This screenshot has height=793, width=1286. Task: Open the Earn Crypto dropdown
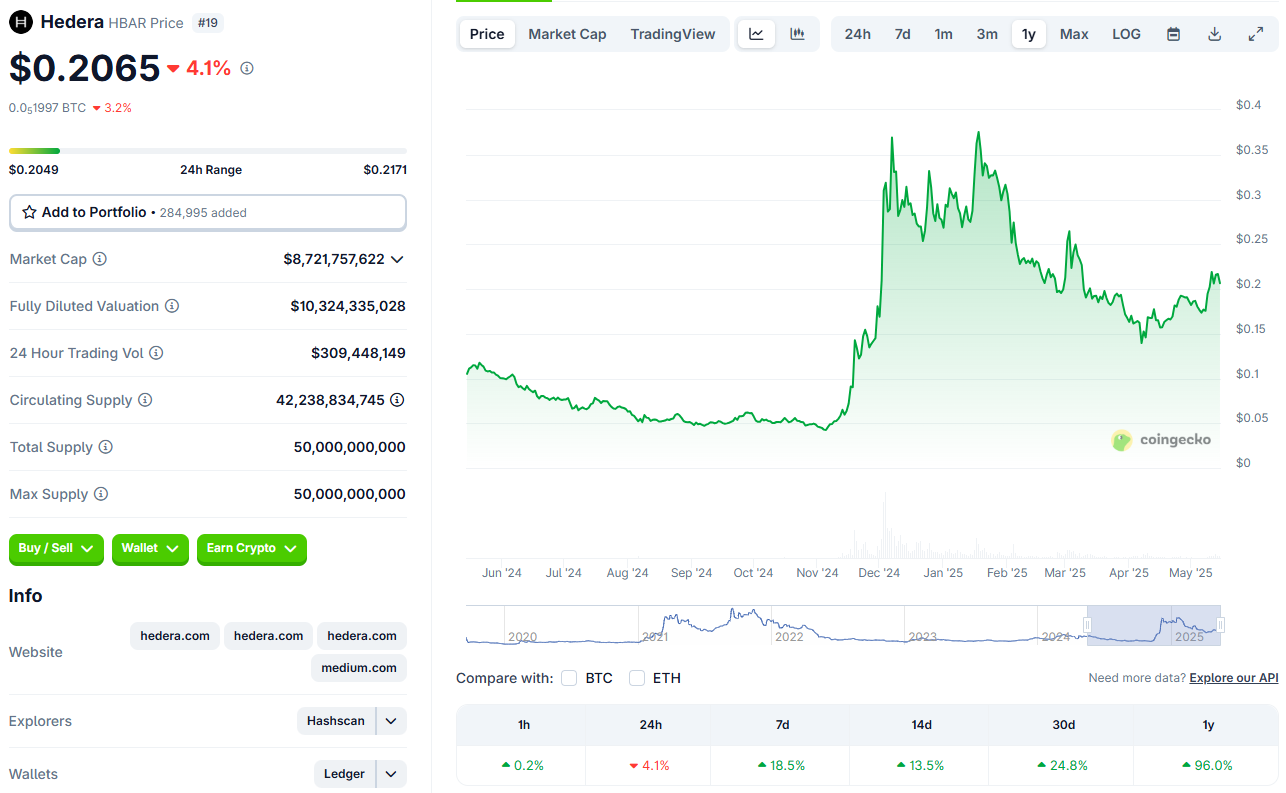coord(252,548)
